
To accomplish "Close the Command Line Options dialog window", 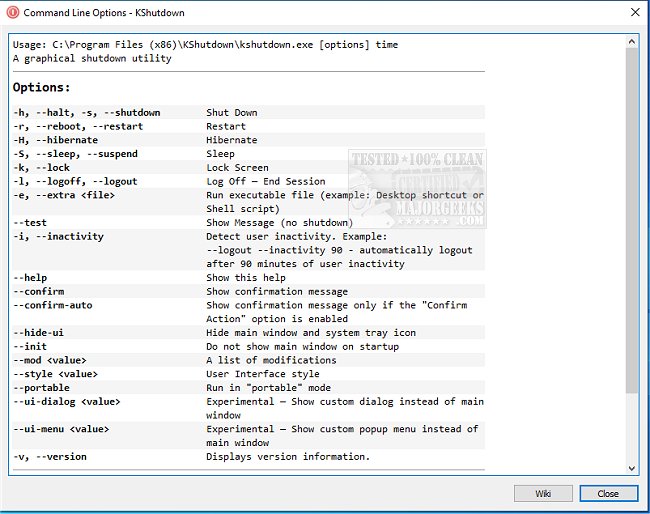I will pos(635,12).
